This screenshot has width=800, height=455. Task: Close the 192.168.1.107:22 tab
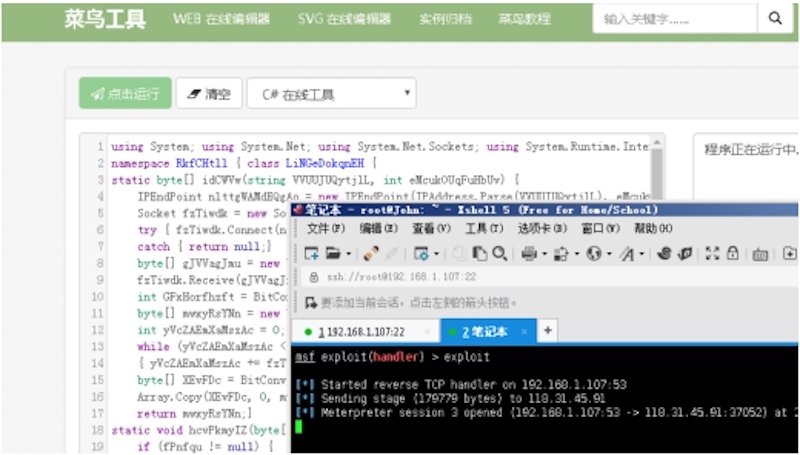tap(427, 332)
